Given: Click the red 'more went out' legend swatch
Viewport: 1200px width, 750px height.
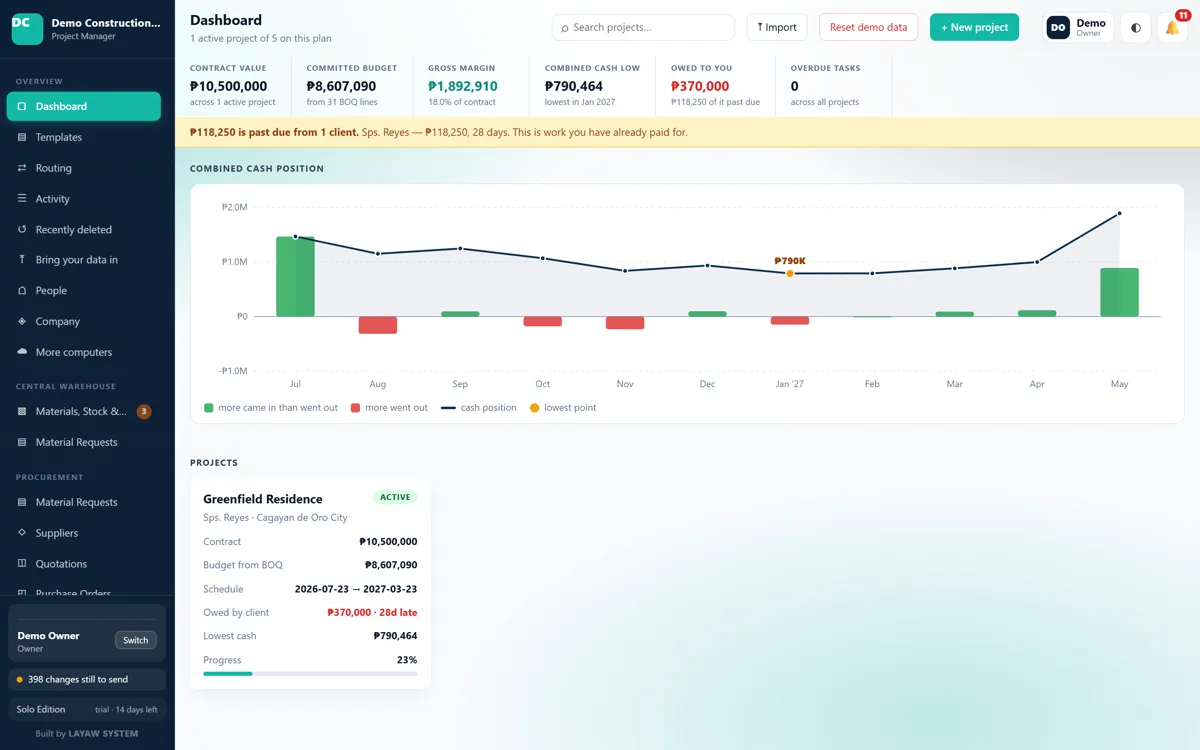Looking at the screenshot, I should [356, 408].
